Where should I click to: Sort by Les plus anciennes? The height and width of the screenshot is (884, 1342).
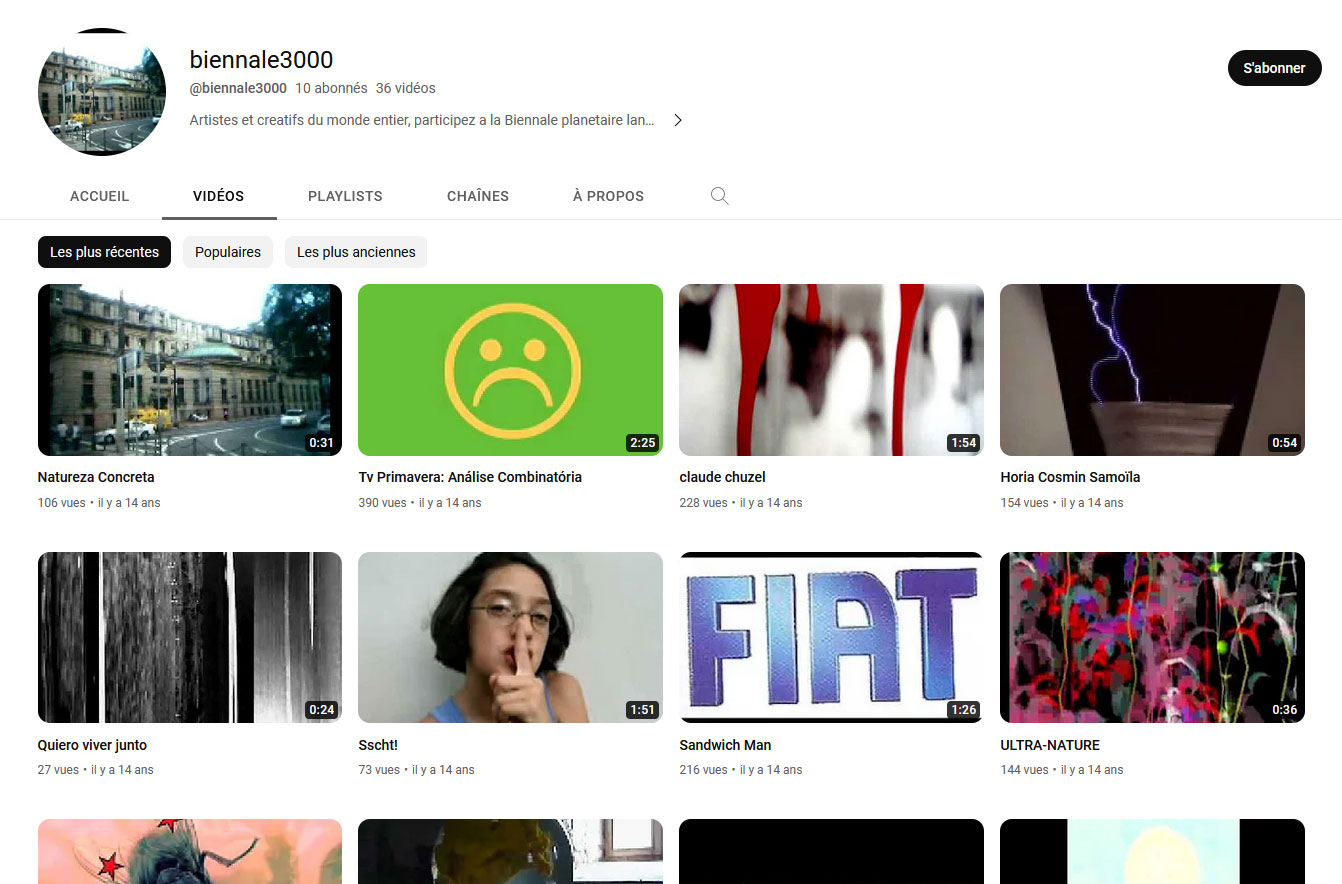(356, 252)
